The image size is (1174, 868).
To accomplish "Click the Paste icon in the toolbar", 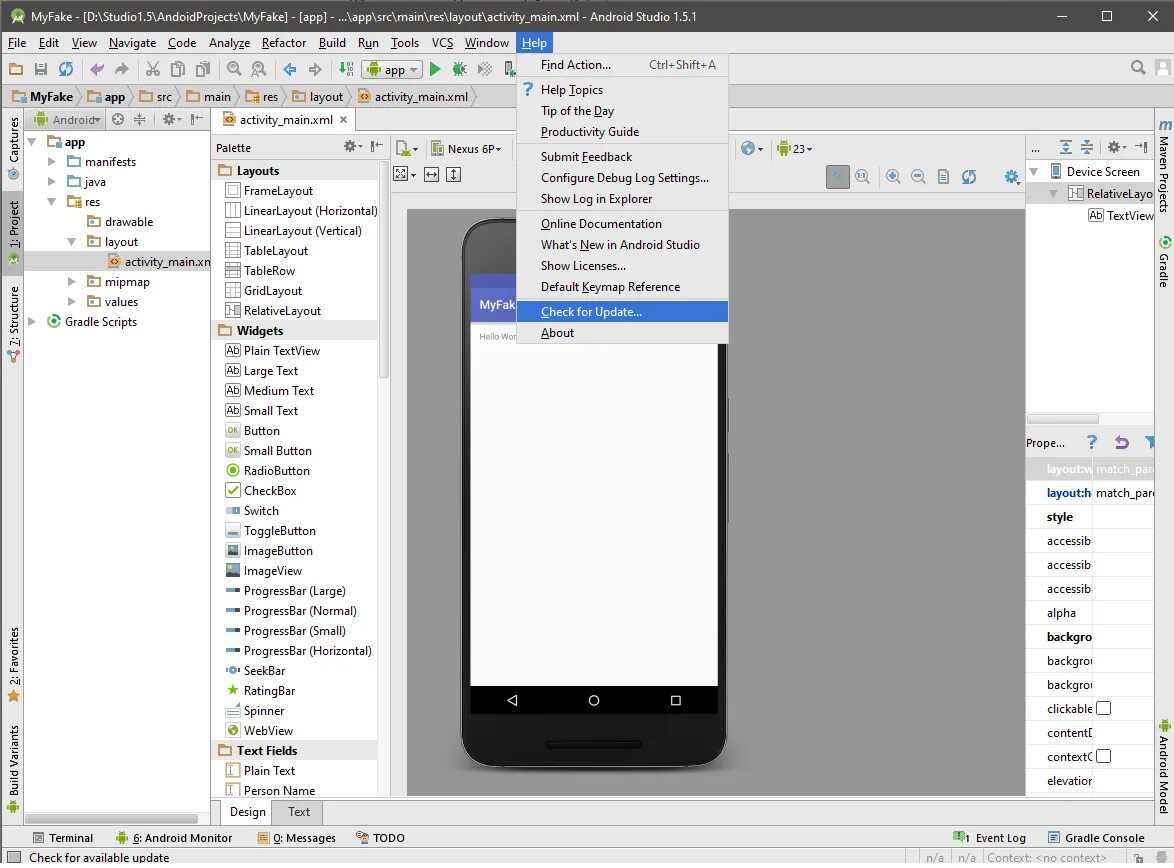I will pyautogui.click(x=203, y=70).
